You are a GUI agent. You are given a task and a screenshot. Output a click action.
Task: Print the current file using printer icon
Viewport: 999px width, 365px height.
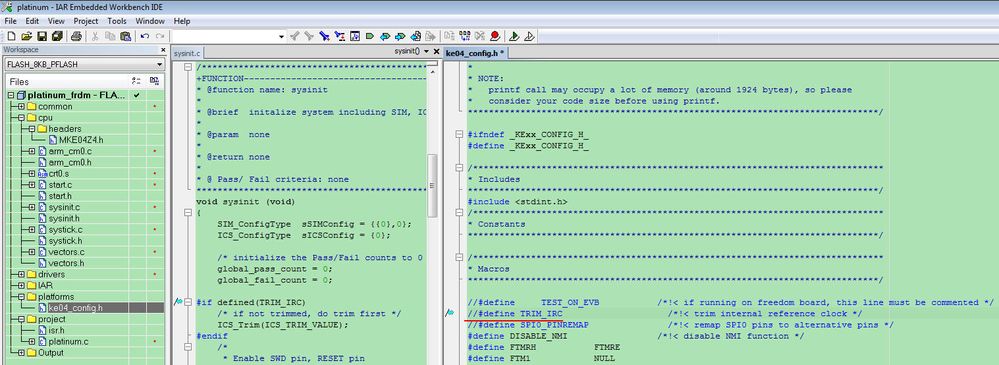click(x=76, y=36)
